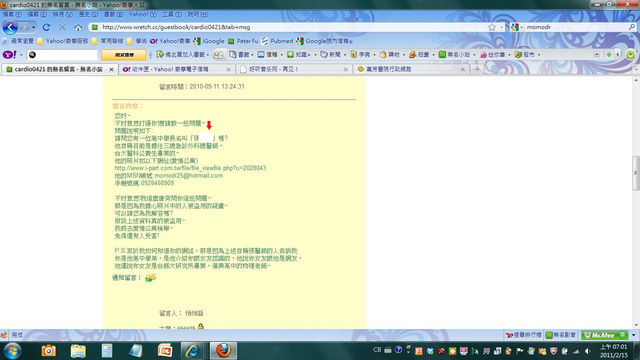
Task: Open the i-part.com.tw file link
Action: [190, 168]
